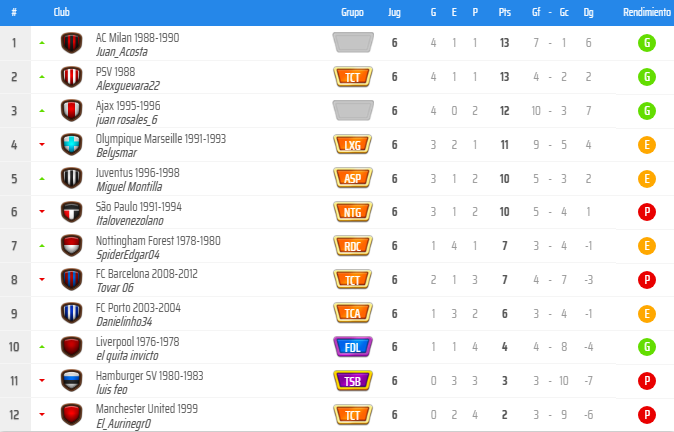
Task: Open the Manchester United 1999 team link
Action: click(146, 409)
